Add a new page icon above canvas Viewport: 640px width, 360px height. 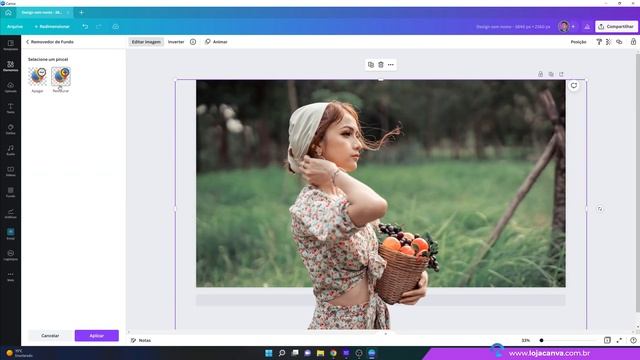561,74
